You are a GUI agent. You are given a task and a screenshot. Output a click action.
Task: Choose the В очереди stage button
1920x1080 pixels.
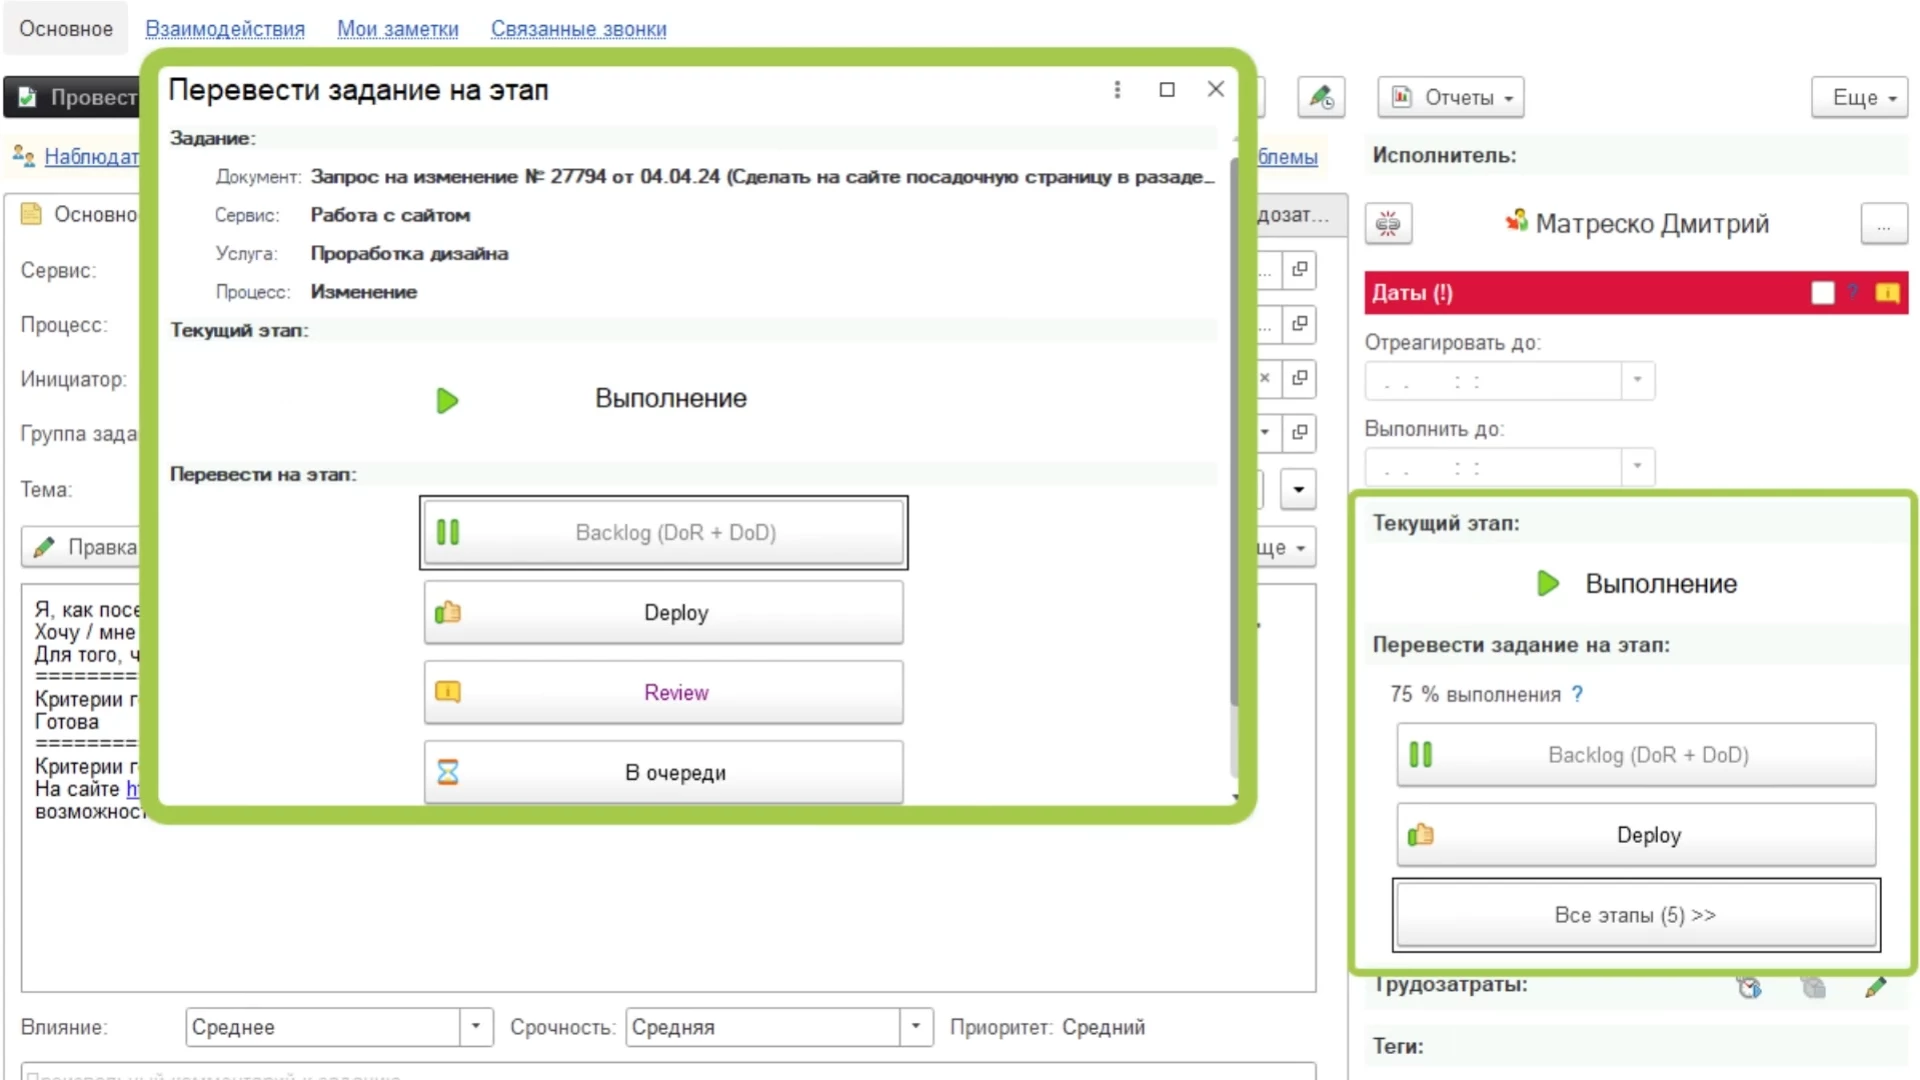[663, 772]
